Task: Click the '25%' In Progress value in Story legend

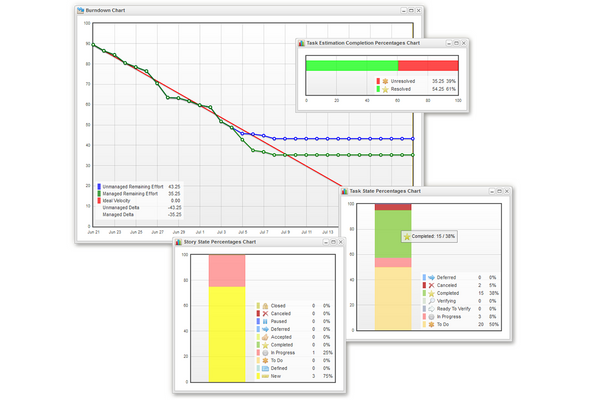Action: 328,353
